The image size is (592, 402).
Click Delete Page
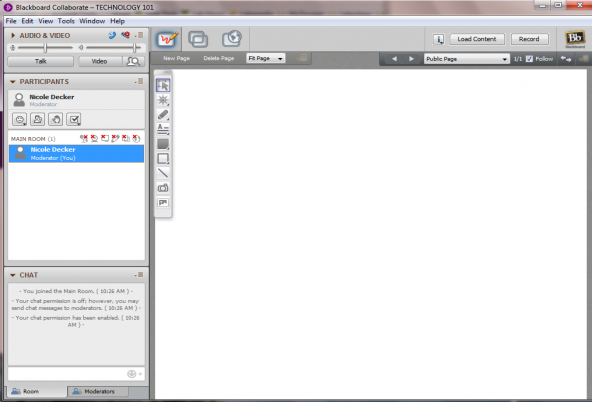tap(219, 59)
